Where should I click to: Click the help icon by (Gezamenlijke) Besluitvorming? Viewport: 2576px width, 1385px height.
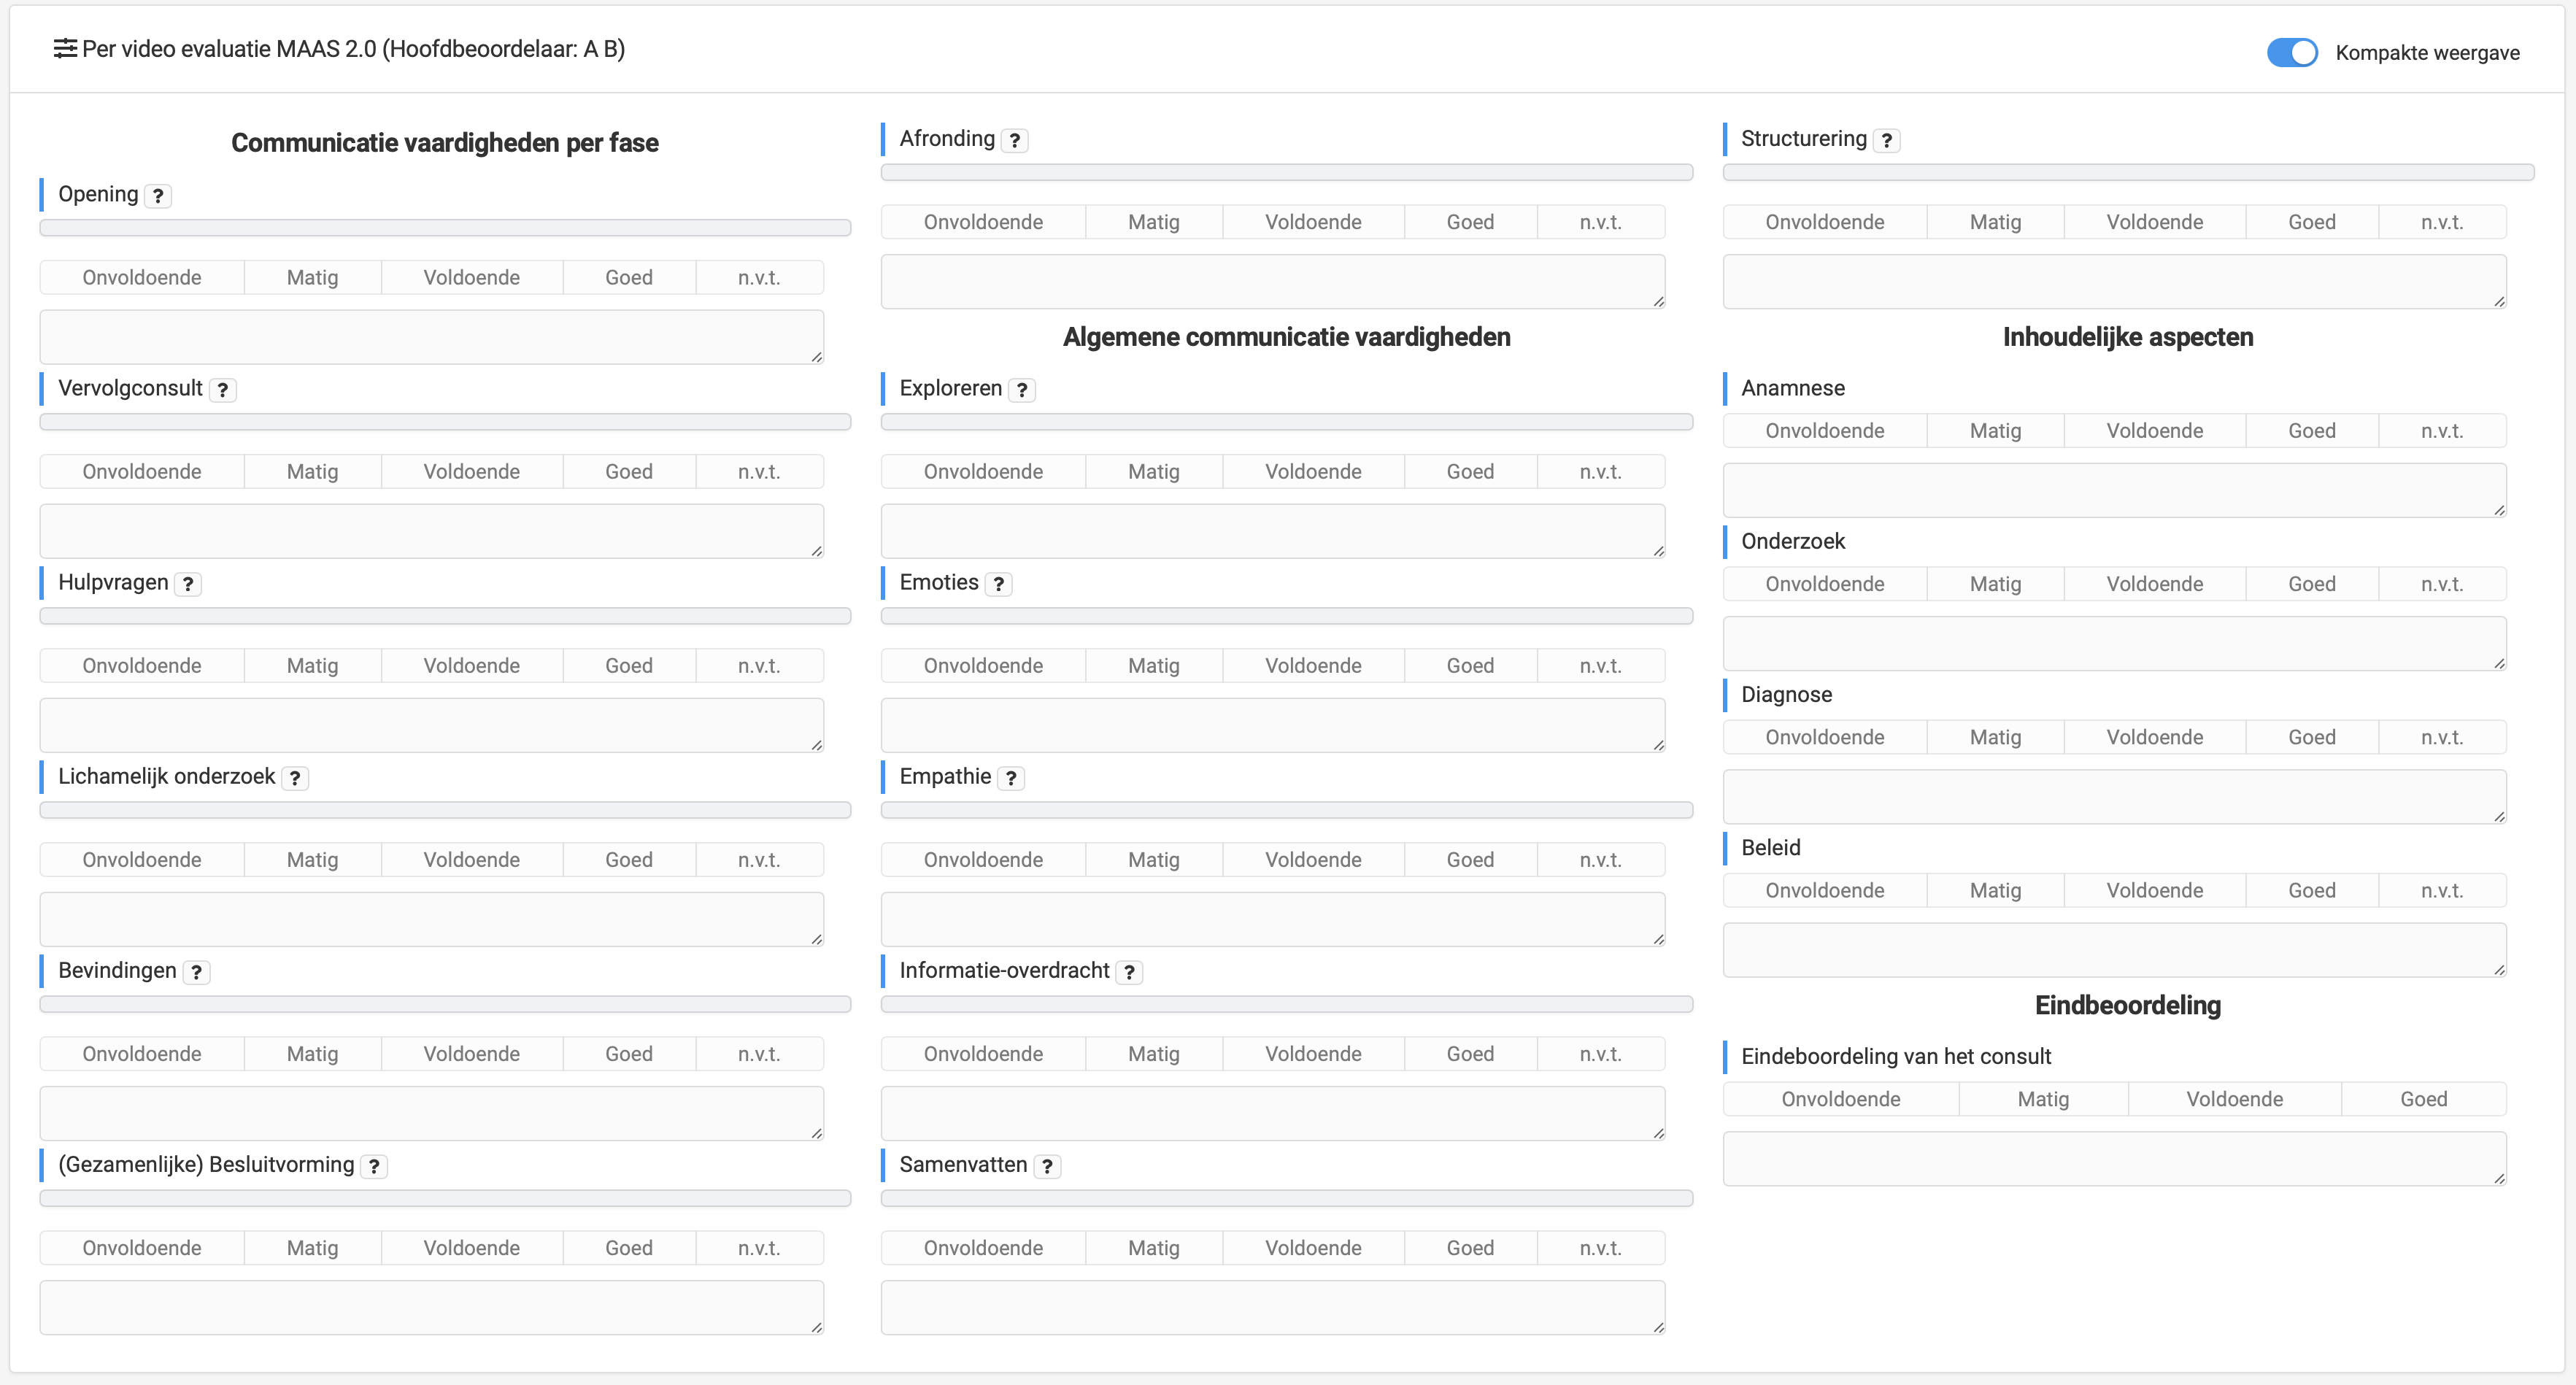coord(374,1166)
